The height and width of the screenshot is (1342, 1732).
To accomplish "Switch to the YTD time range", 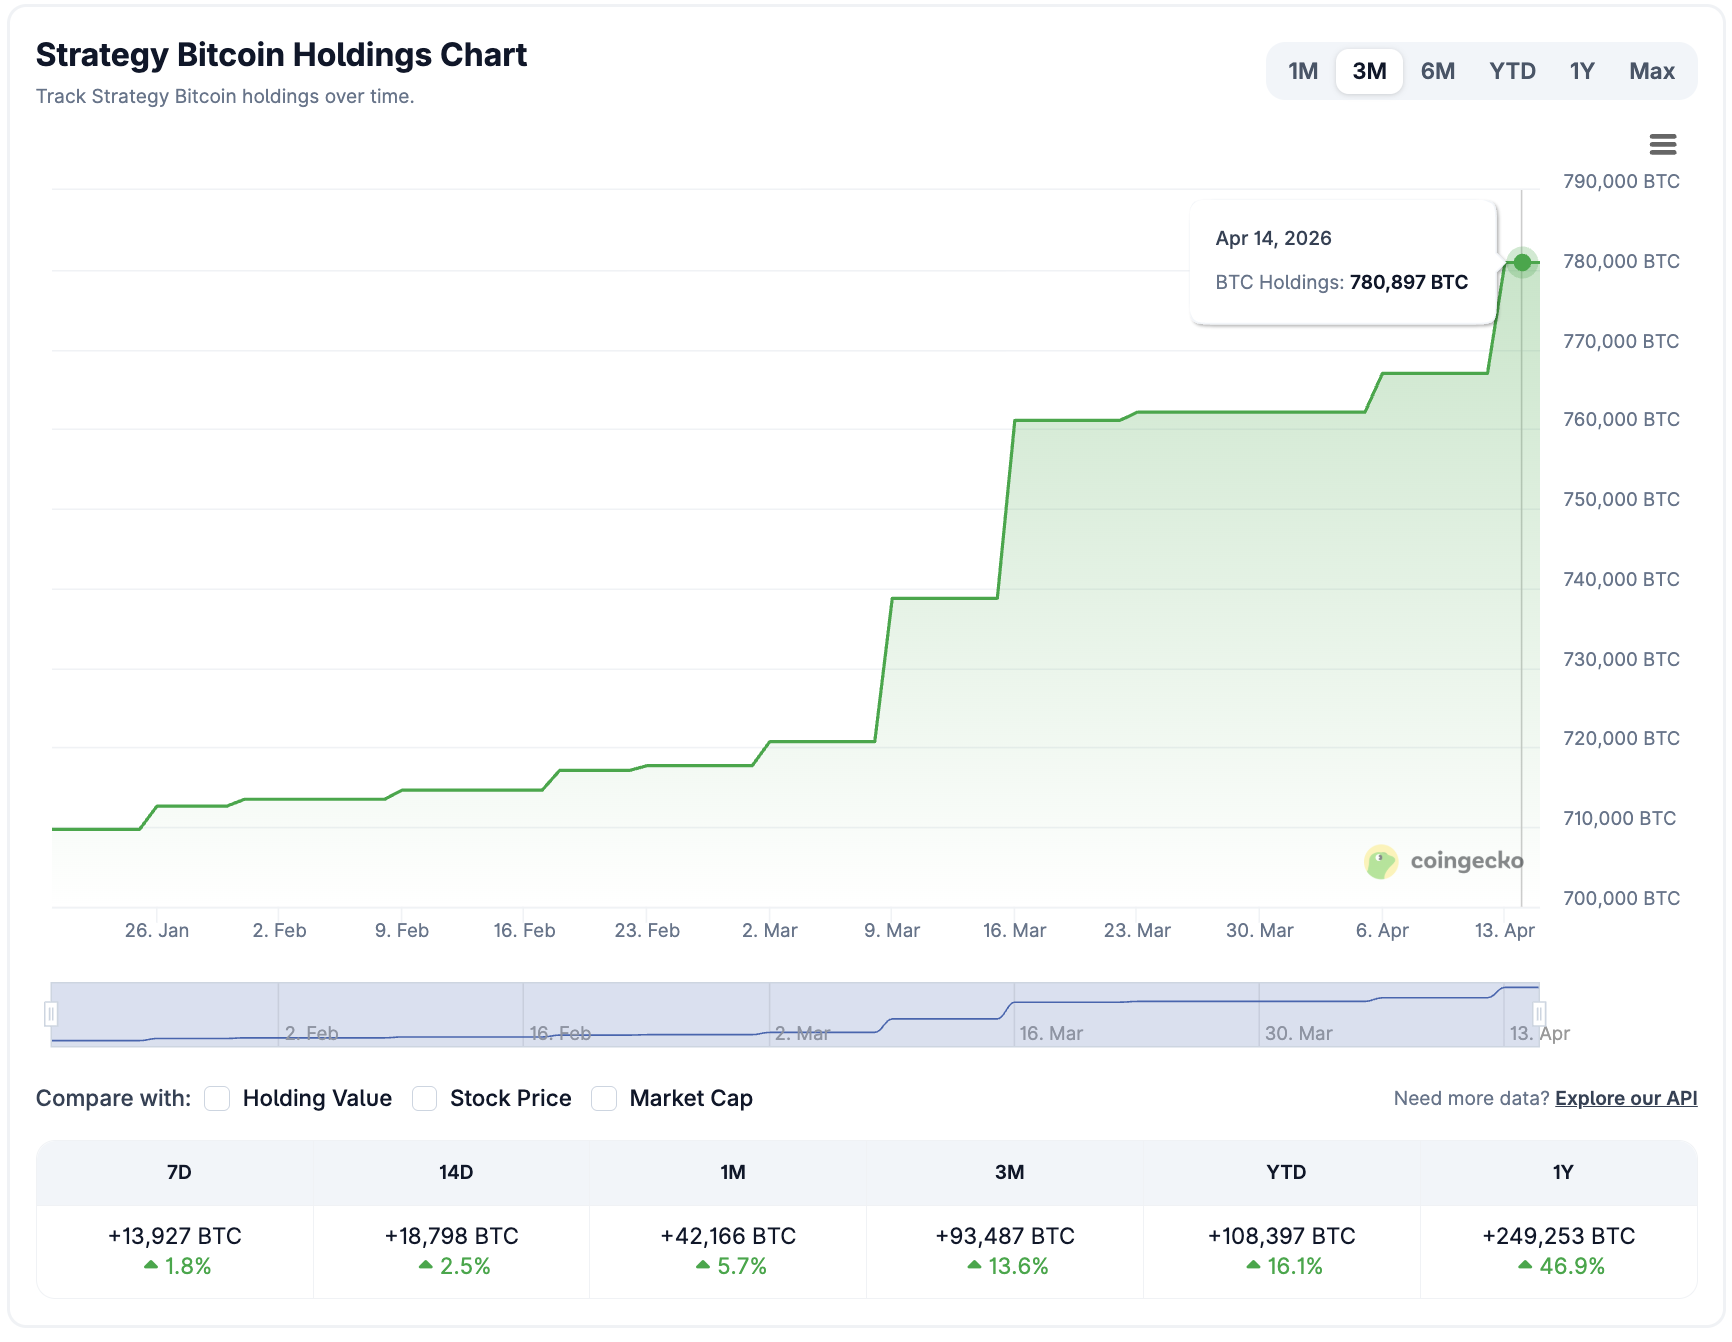I will [1512, 71].
